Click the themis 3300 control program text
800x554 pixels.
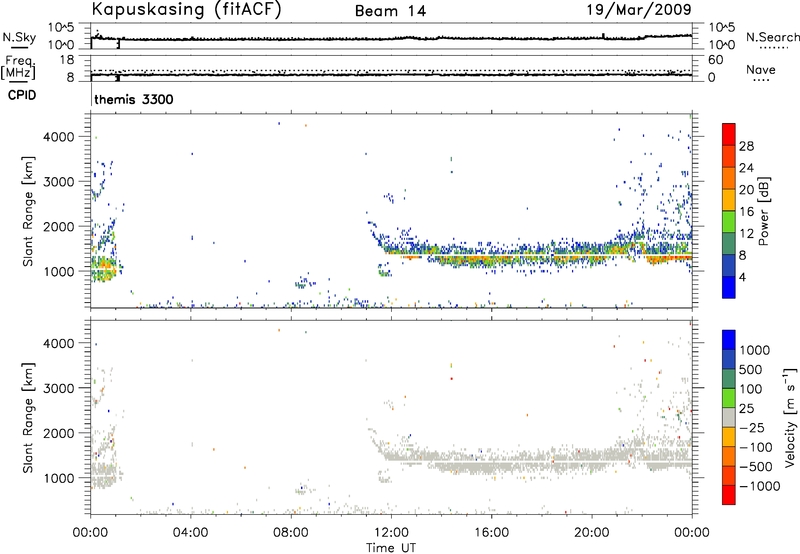[134, 99]
